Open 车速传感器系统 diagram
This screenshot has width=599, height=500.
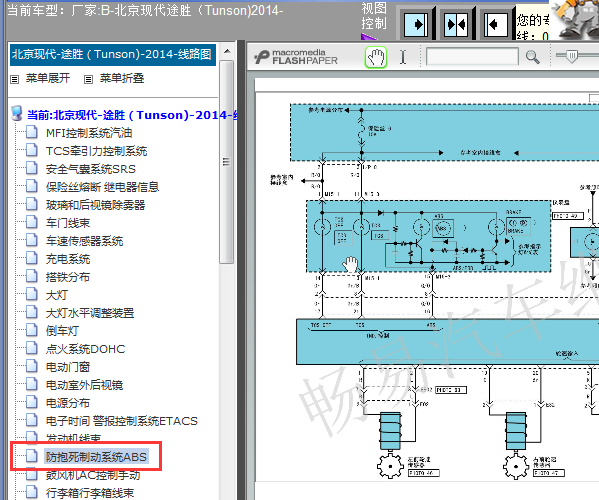84,241
